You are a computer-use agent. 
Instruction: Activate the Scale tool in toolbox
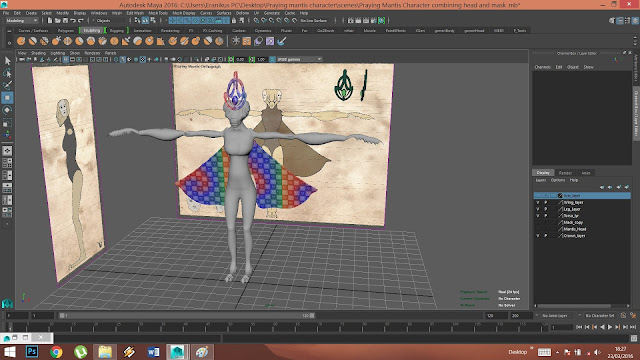click(7, 122)
